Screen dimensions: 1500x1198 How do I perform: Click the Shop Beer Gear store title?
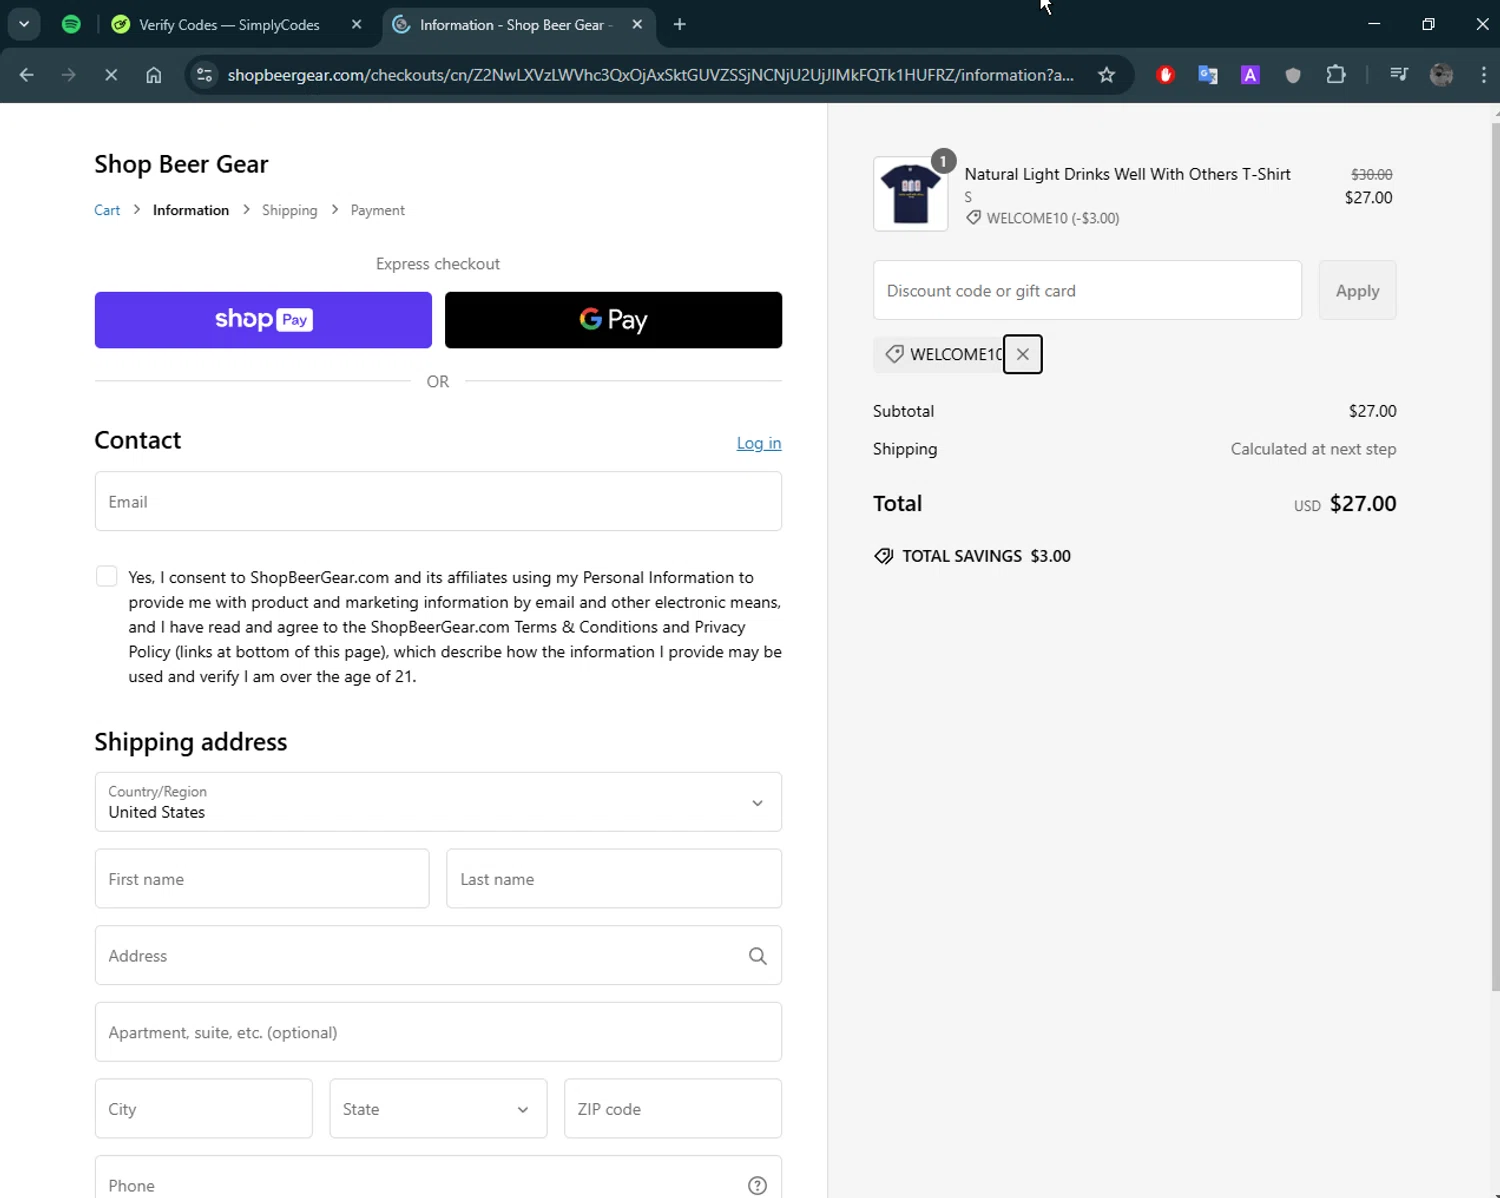181,164
